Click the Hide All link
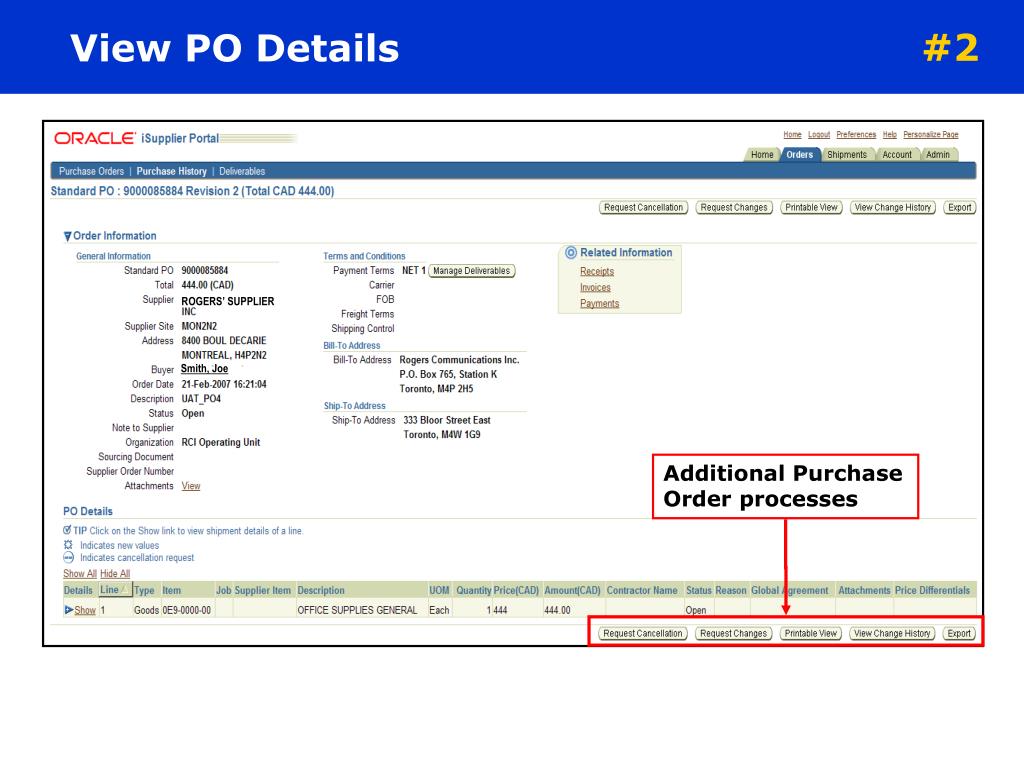Viewport: 1024px width, 768px height. pyautogui.click(x=115, y=573)
